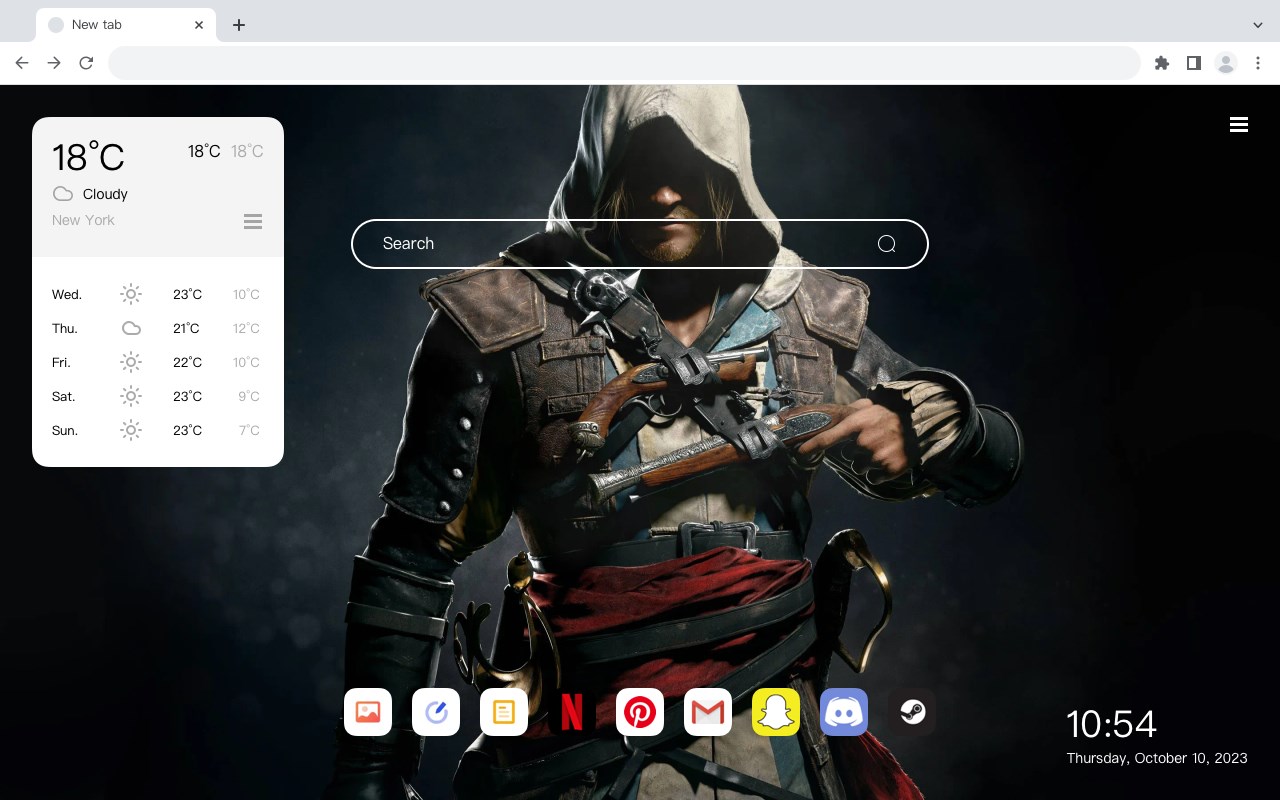Launch the Pinterest shortcut
The height and width of the screenshot is (800, 1280).
click(x=640, y=712)
